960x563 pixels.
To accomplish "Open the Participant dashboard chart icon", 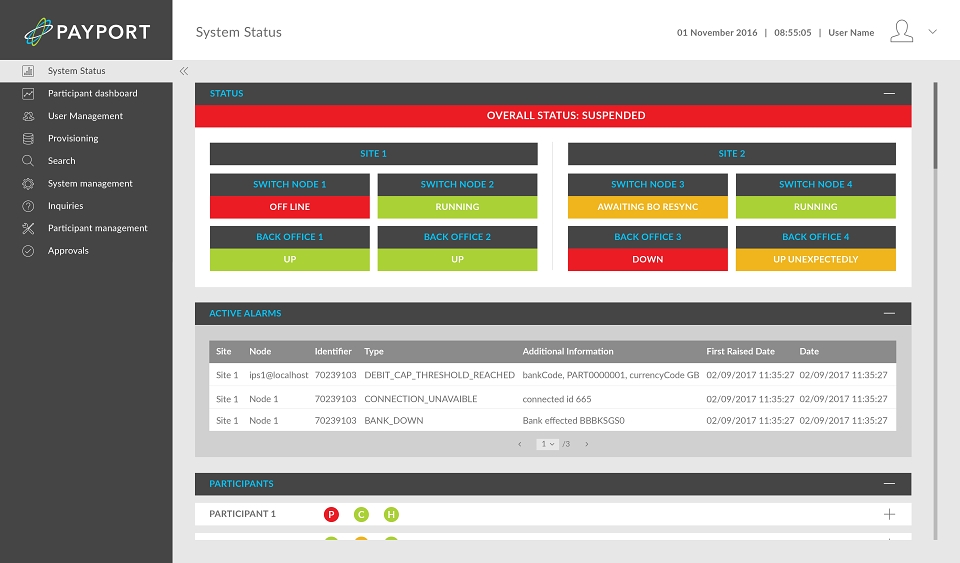I will click(28, 94).
